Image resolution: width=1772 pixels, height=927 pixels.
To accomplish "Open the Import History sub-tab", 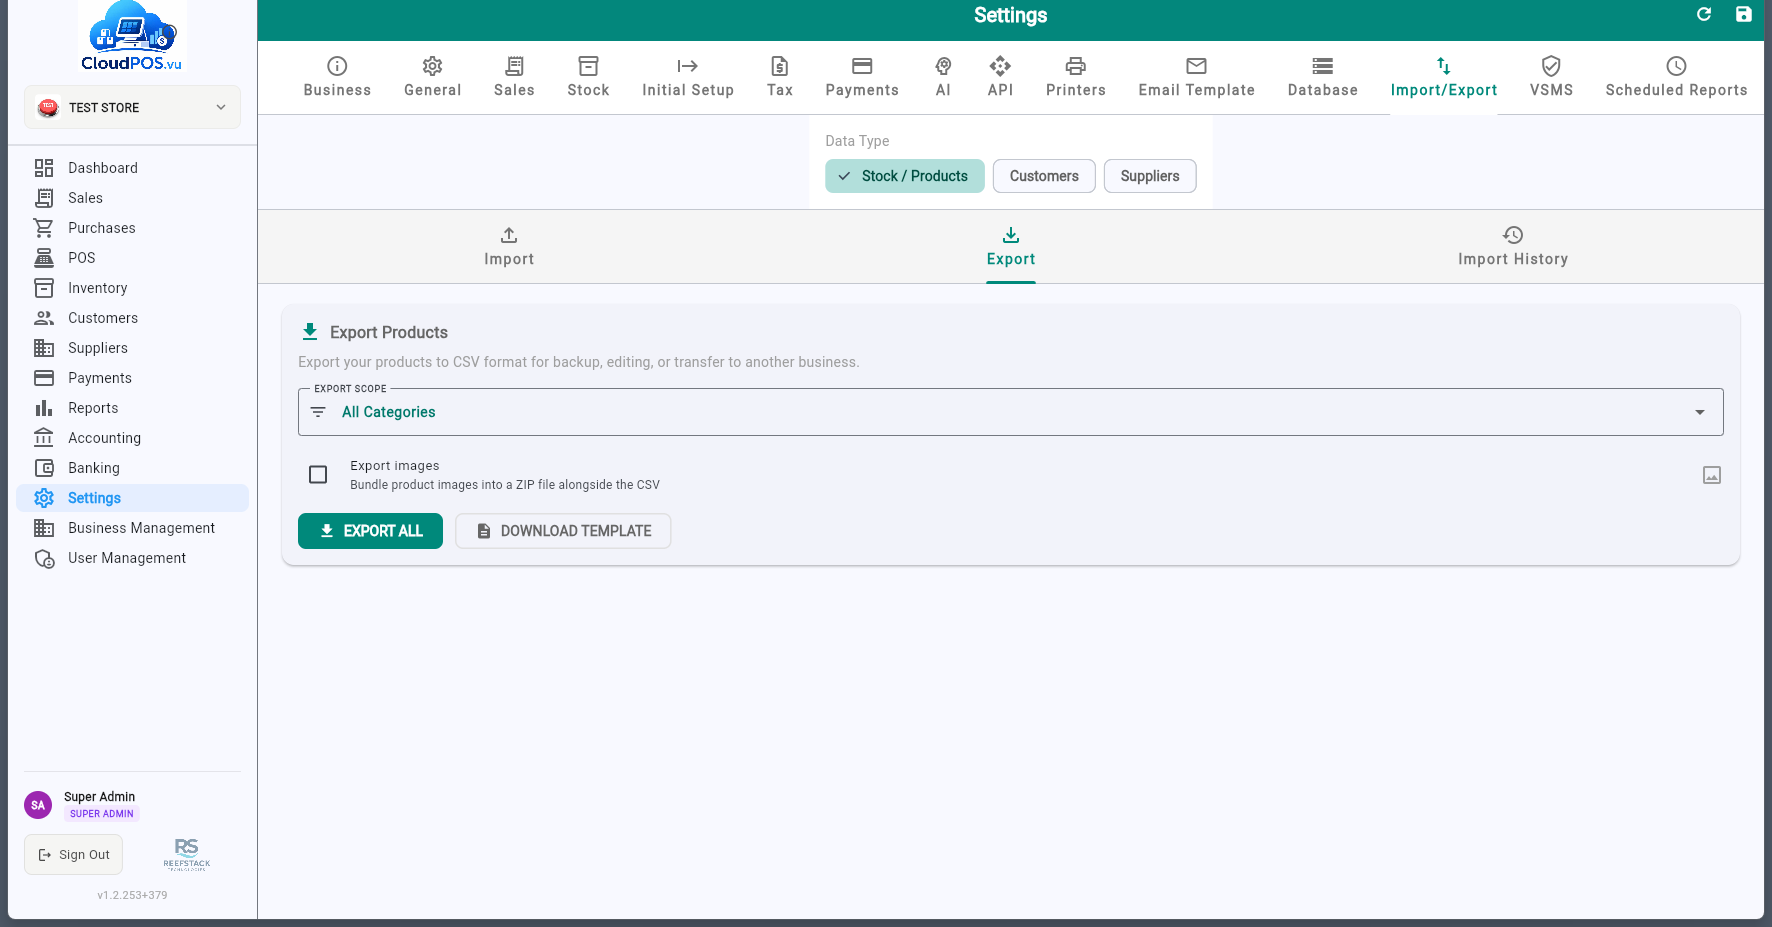I will pyautogui.click(x=1513, y=247).
